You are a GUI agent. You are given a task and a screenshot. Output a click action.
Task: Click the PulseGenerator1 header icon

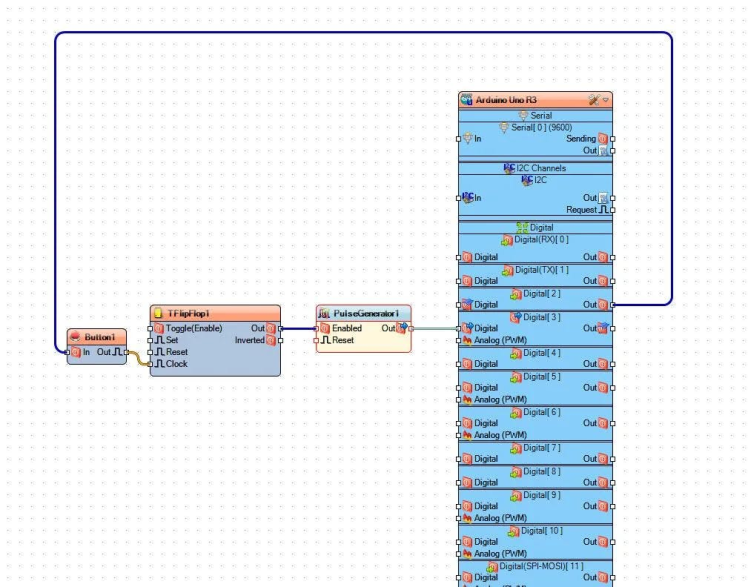[x=324, y=313]
